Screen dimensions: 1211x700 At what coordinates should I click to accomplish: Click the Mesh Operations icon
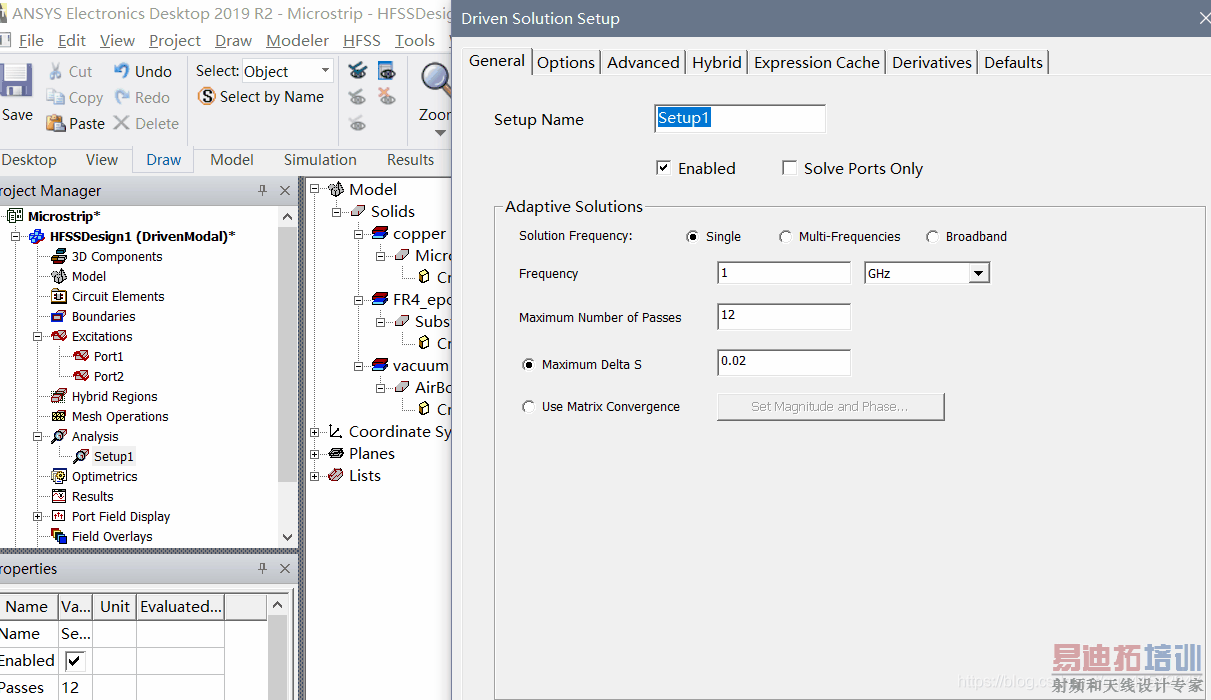59,416
